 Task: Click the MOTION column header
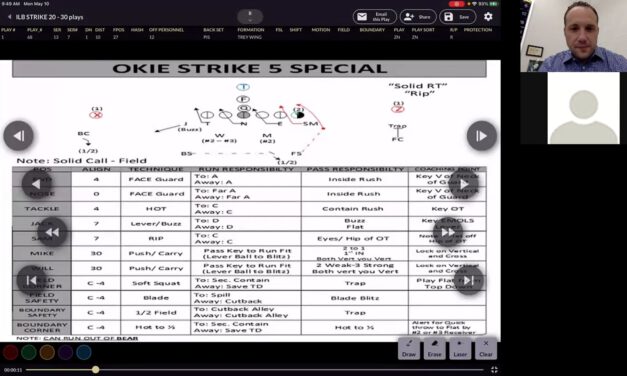321,30
